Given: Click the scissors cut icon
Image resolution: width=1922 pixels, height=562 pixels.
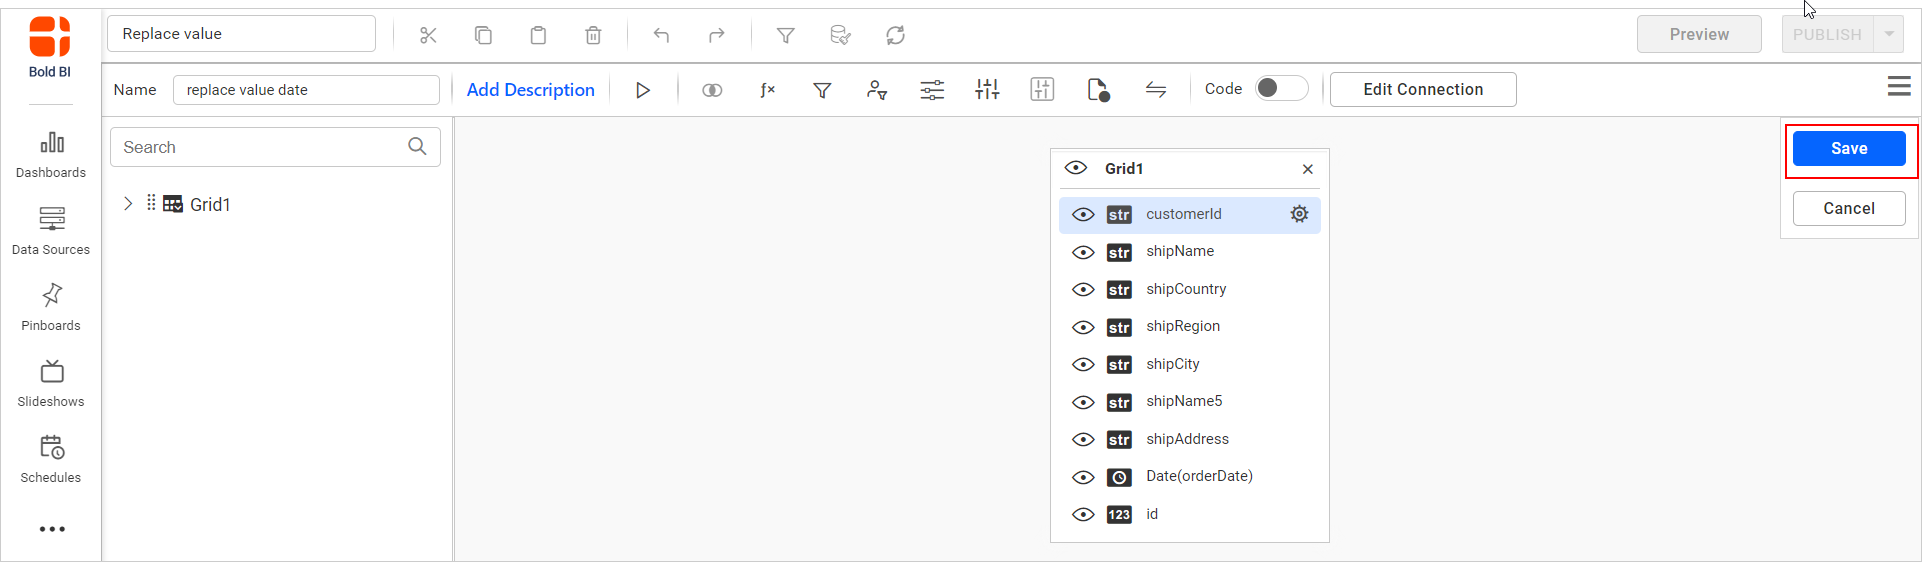Looking at the screenshot, I should (428, 35).
